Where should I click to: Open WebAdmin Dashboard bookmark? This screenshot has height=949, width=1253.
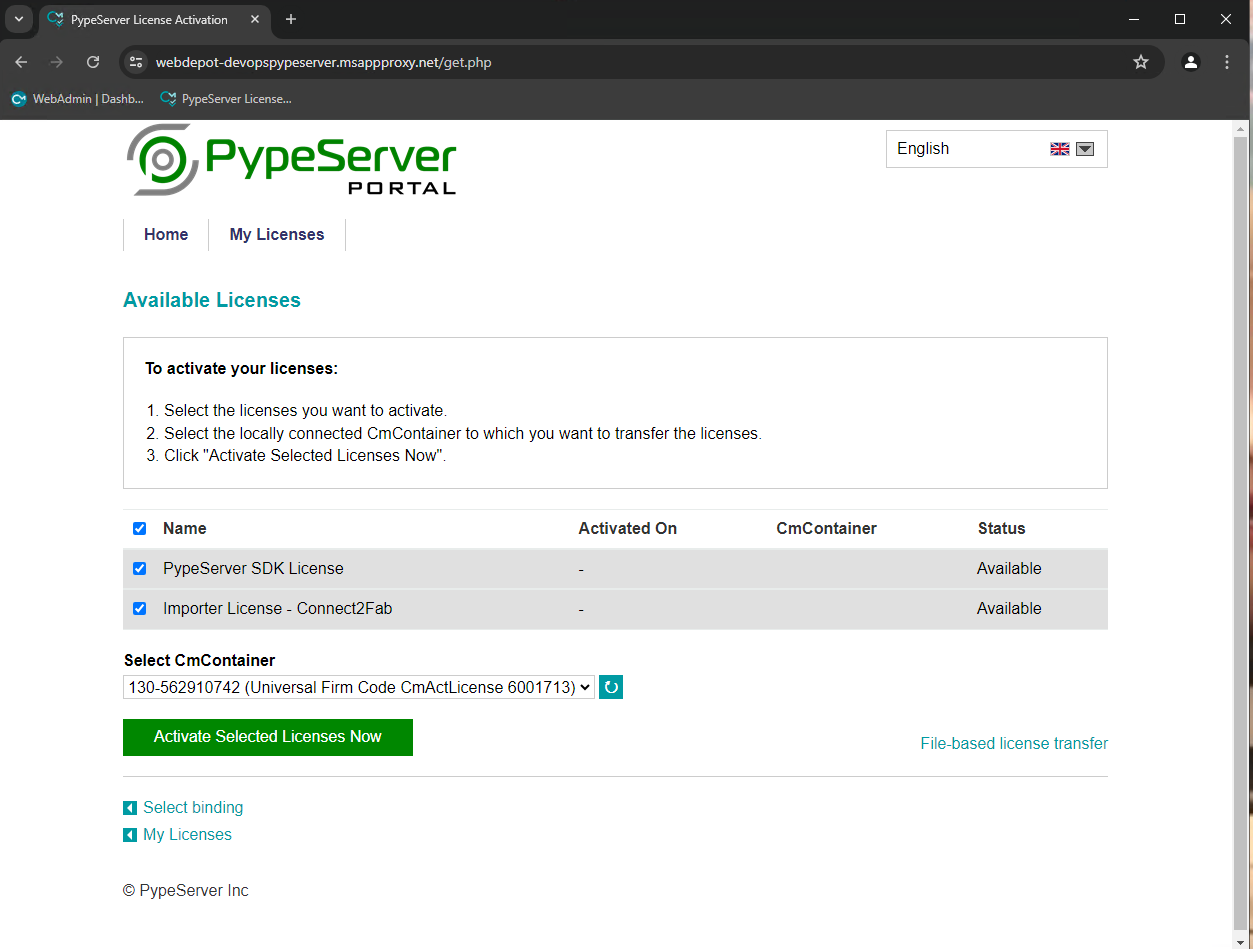point(78,99)
